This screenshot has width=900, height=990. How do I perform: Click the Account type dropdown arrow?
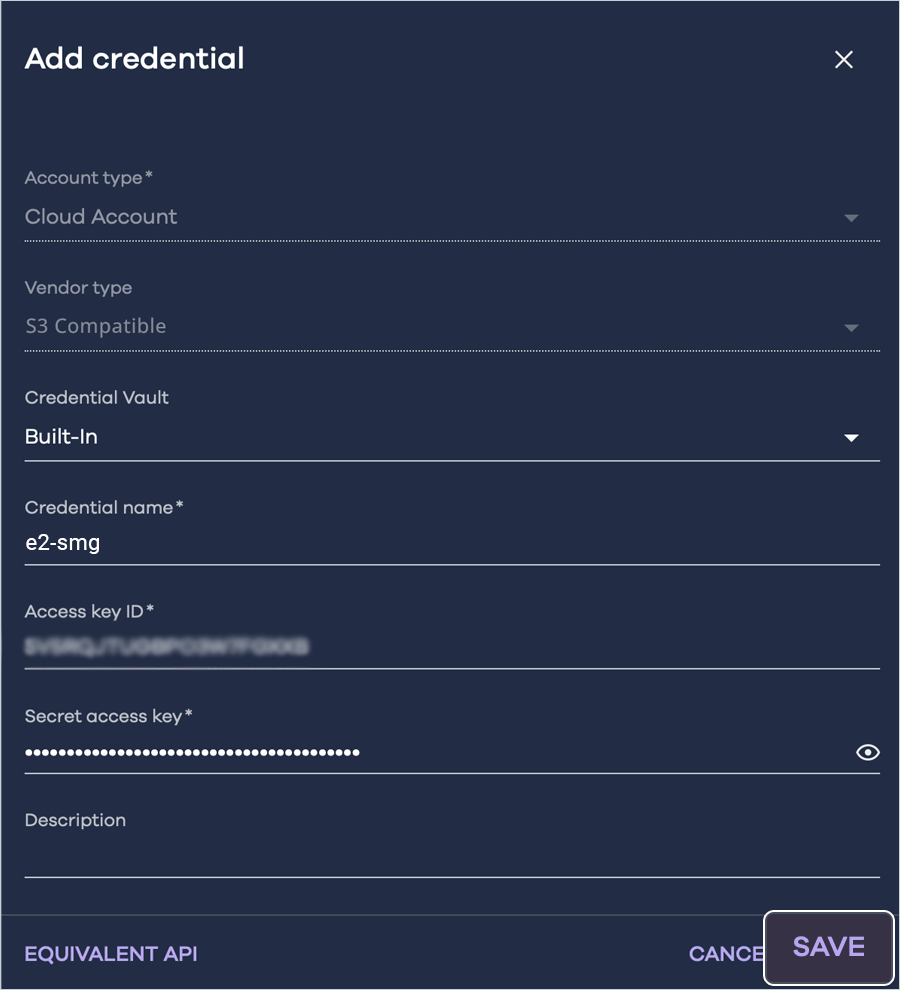click(851, 218)
